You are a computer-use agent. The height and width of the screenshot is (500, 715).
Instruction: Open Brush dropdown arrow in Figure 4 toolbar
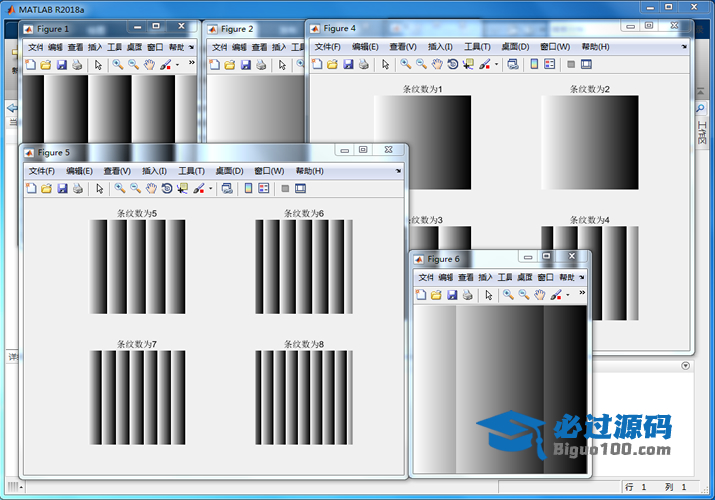click(x=496, y=64)
